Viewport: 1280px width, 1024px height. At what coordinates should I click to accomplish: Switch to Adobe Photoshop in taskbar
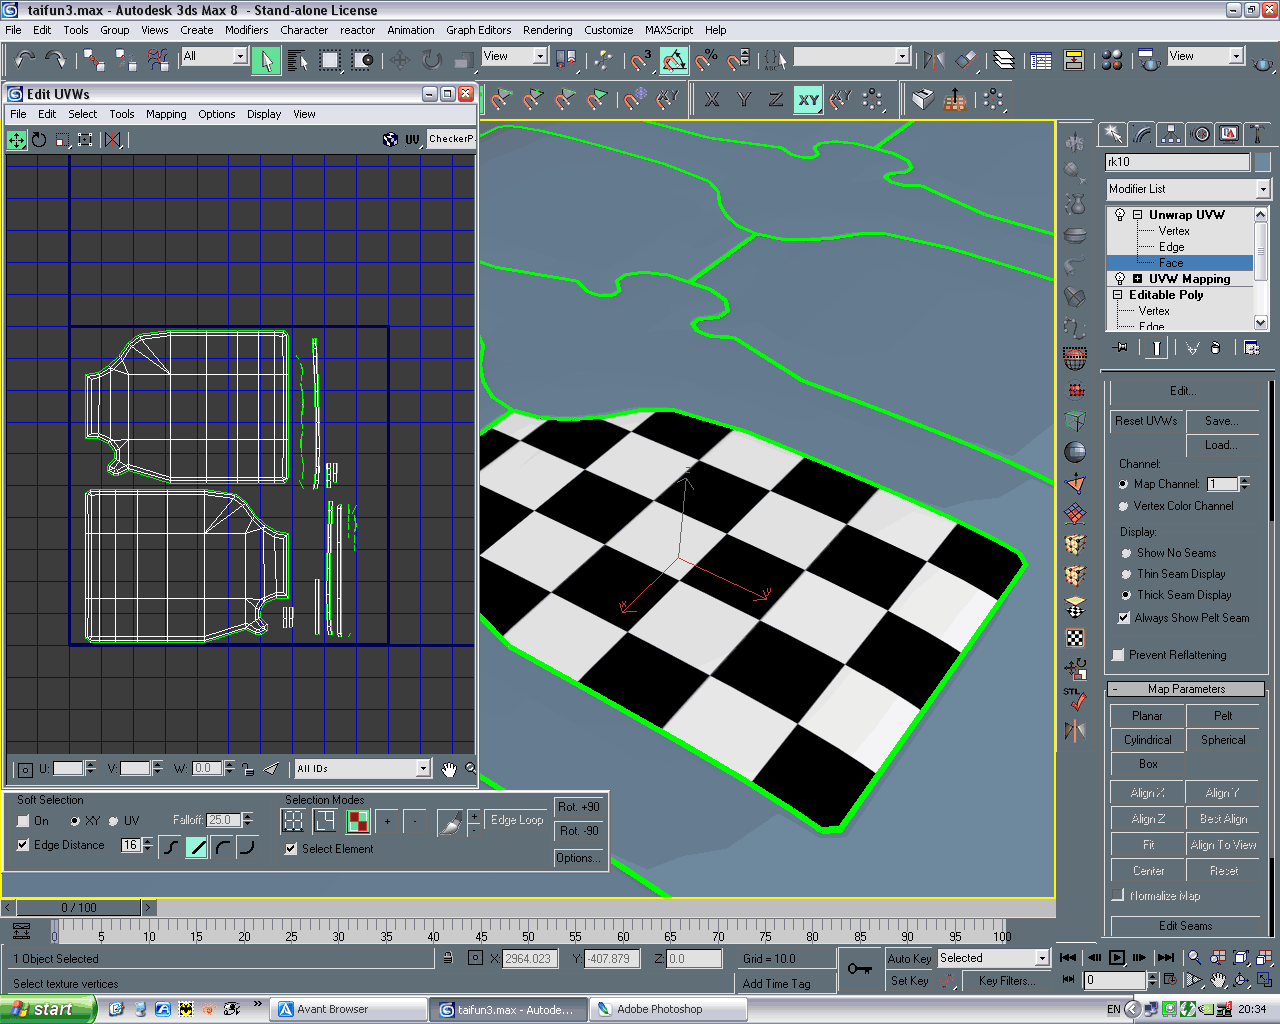[x=668, y=1009]
